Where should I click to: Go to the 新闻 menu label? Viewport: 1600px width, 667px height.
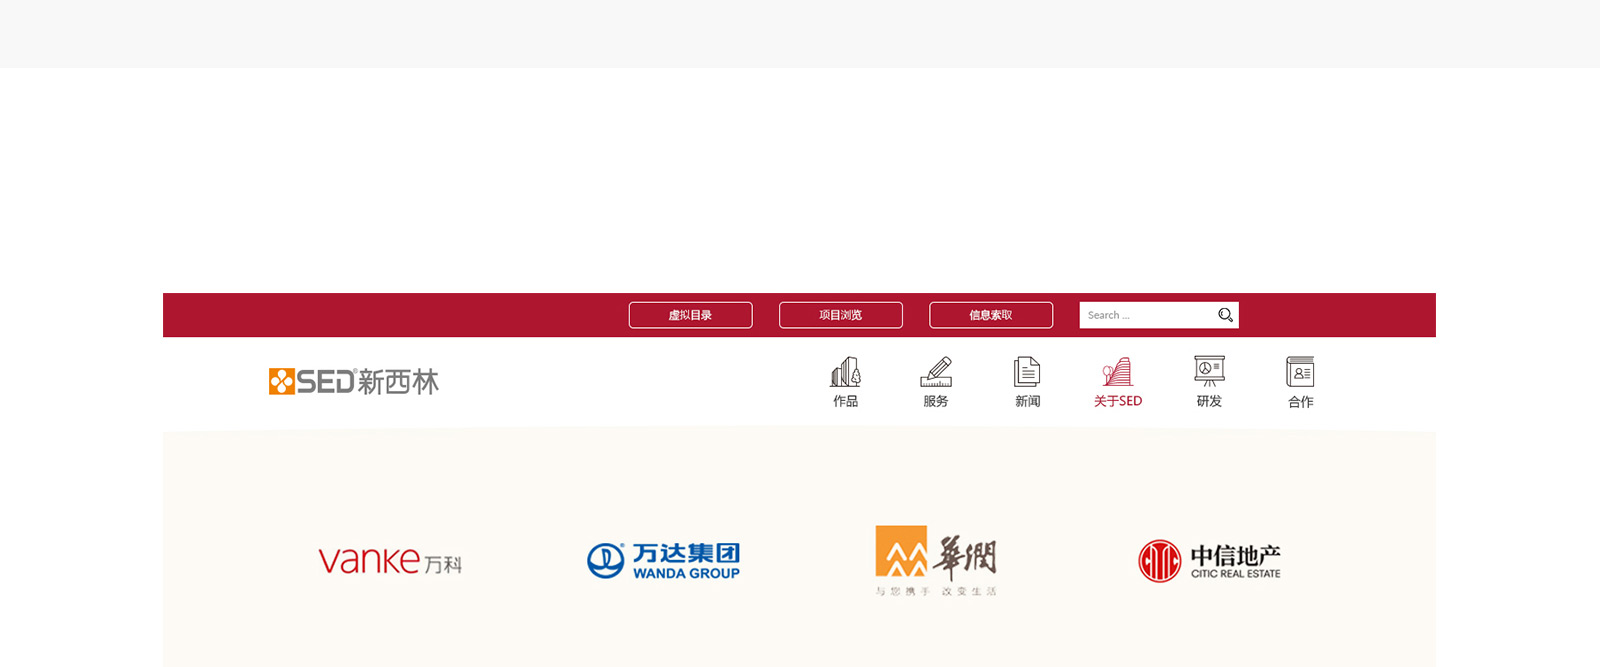(1027, 401)
